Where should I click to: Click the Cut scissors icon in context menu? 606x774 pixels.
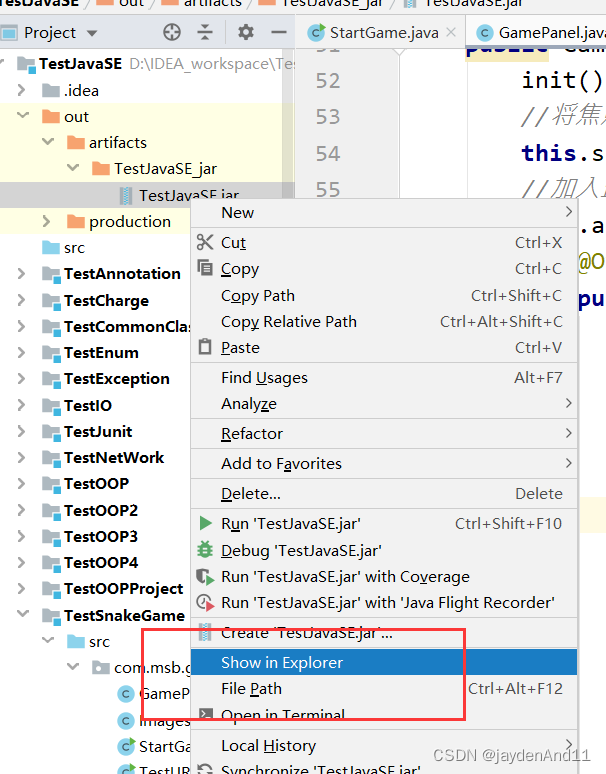[205, 242]
